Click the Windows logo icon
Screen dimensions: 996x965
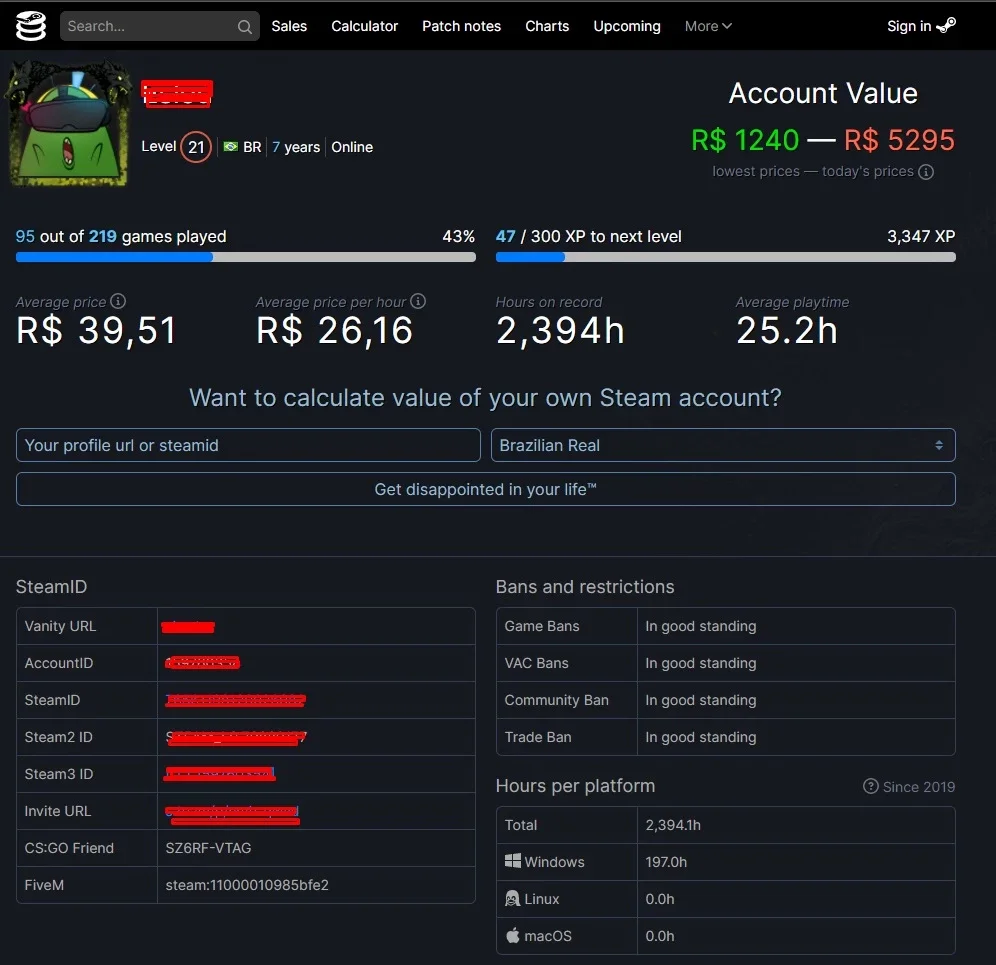pyautogui.click(x=513, y=861)
